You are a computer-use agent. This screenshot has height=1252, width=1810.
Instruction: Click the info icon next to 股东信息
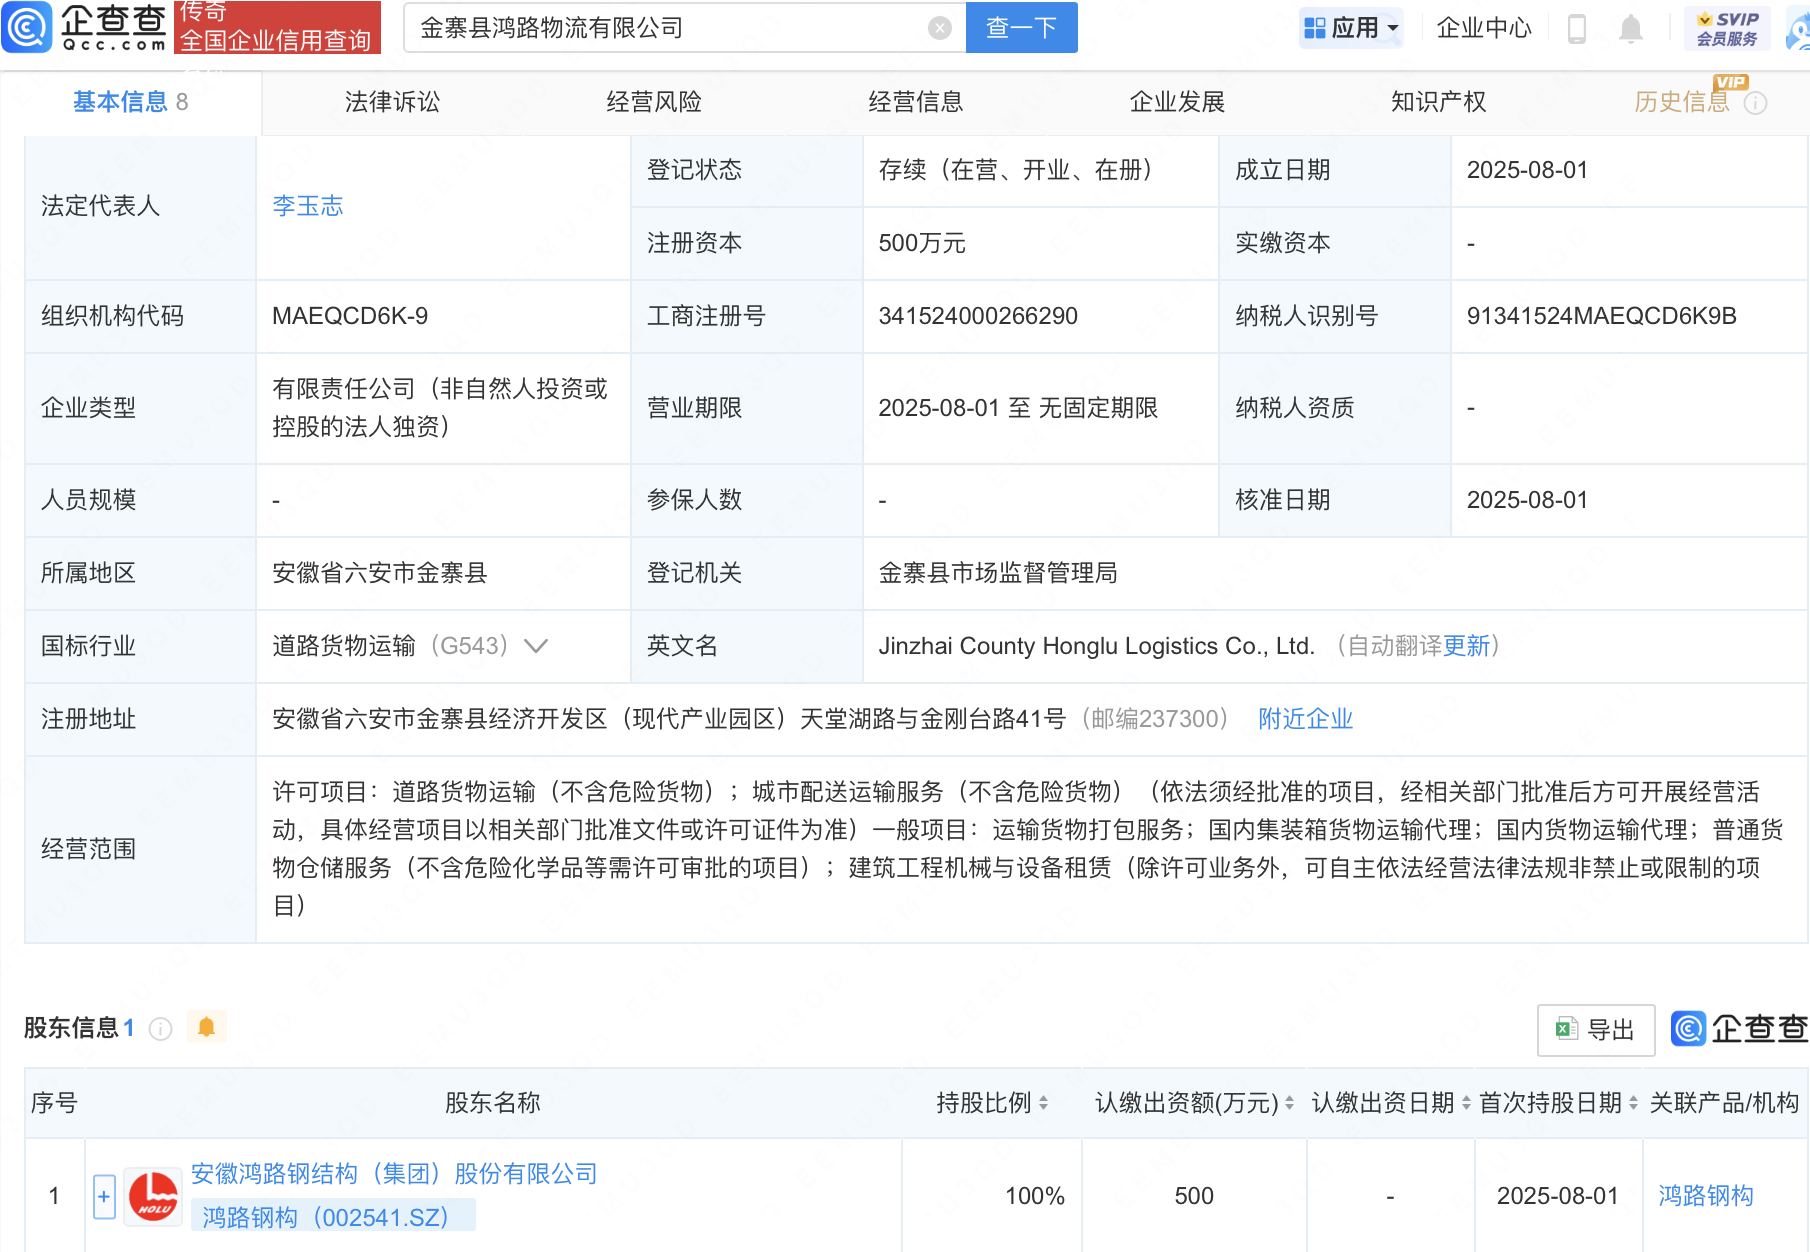(161, 1029)
